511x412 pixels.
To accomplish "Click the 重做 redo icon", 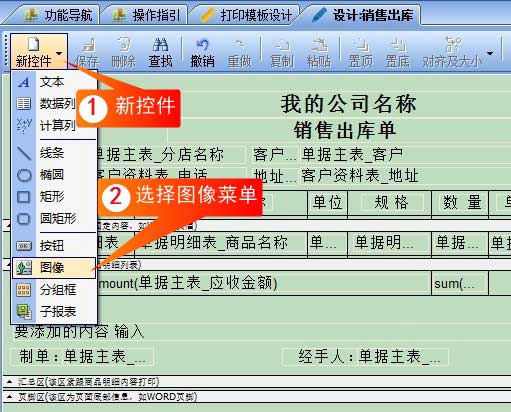I will click(x=239, y=53).
